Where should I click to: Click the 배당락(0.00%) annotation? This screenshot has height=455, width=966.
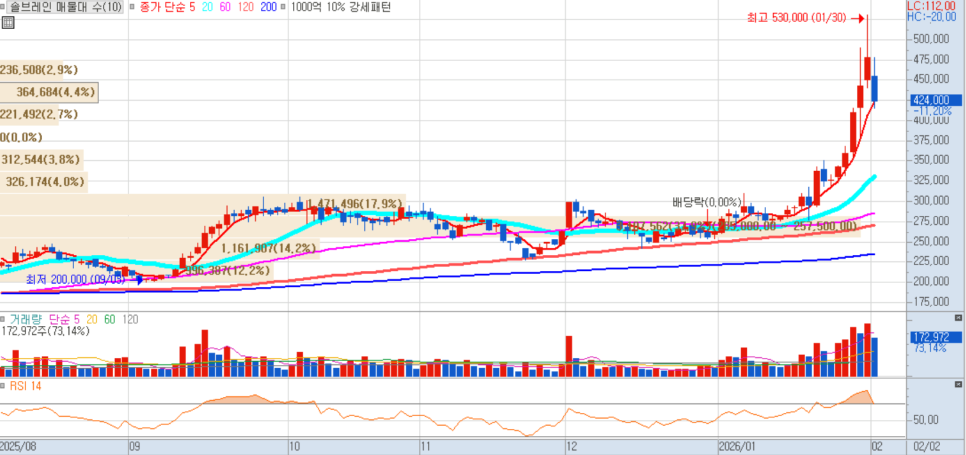pyautogui.click(x=707, y=201)
